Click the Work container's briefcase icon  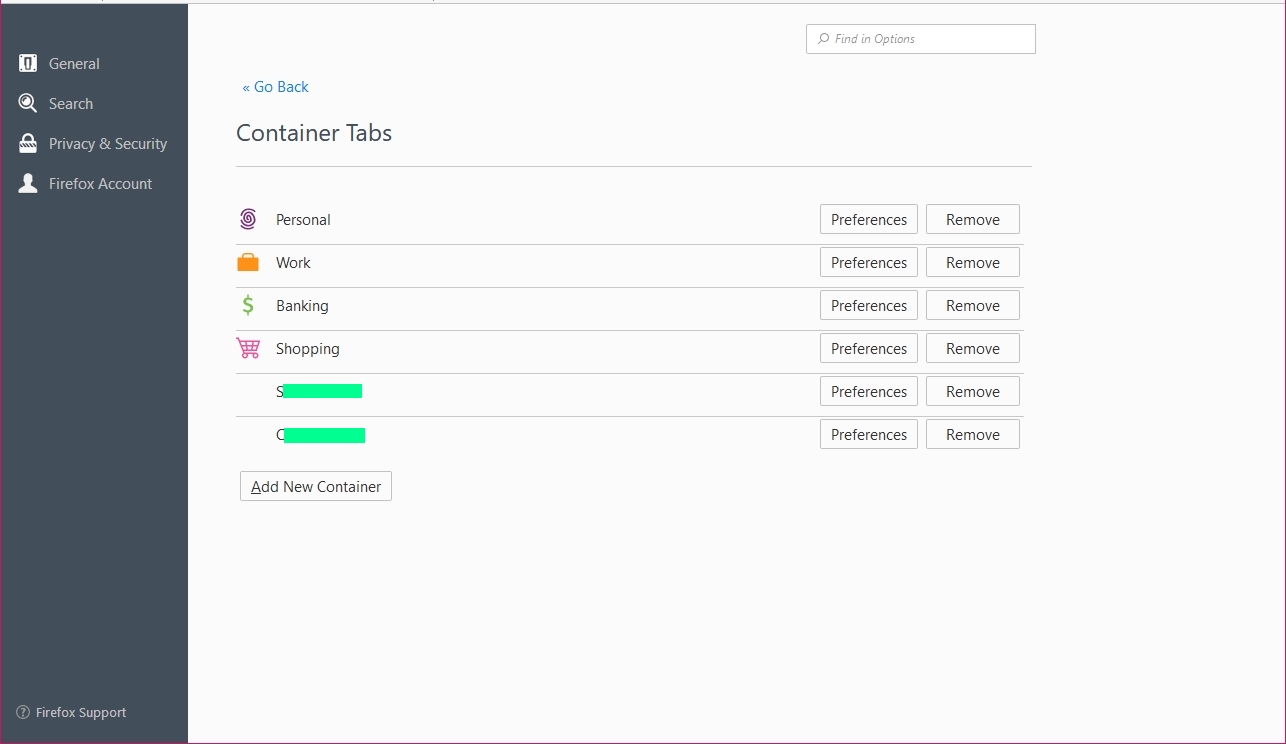tap(248, 261)
